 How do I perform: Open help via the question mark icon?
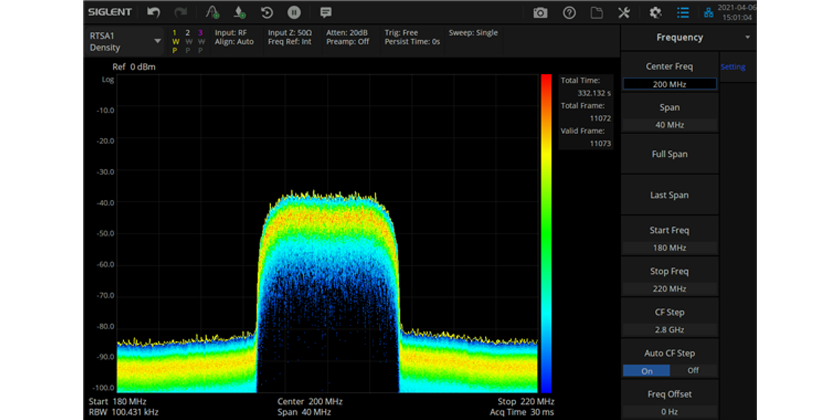pos(569,12)
